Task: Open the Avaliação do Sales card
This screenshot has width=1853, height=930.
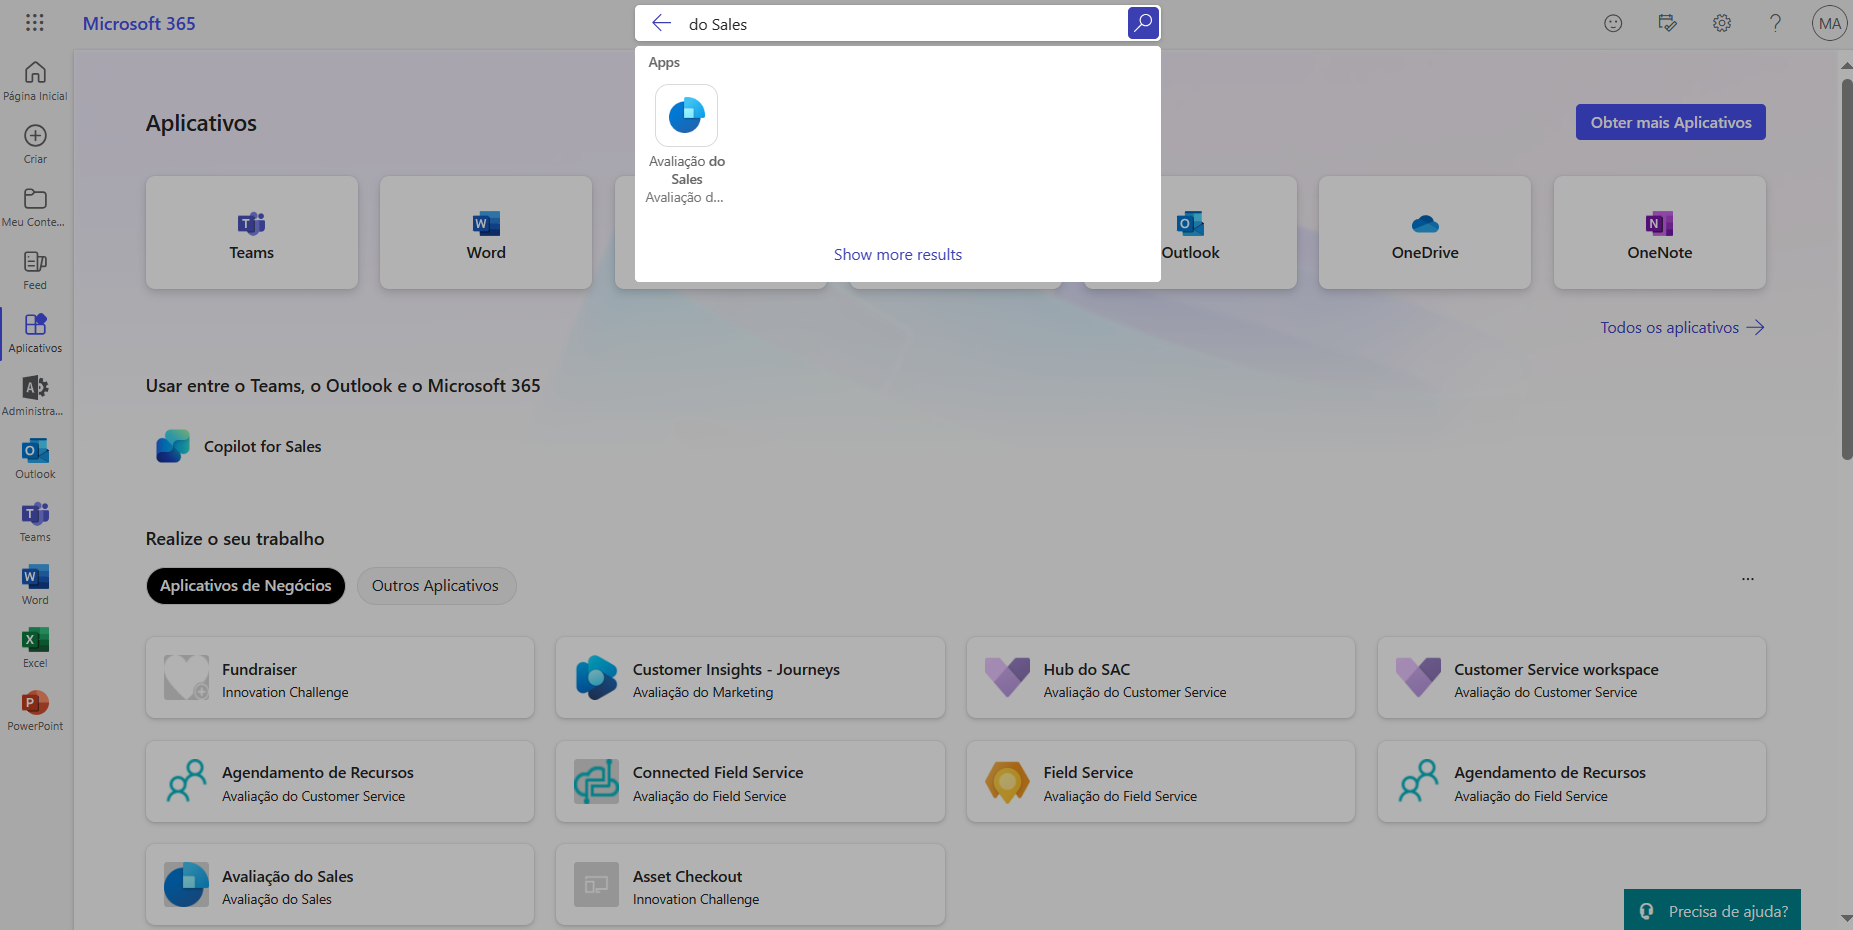Action: tap(340, 885)
